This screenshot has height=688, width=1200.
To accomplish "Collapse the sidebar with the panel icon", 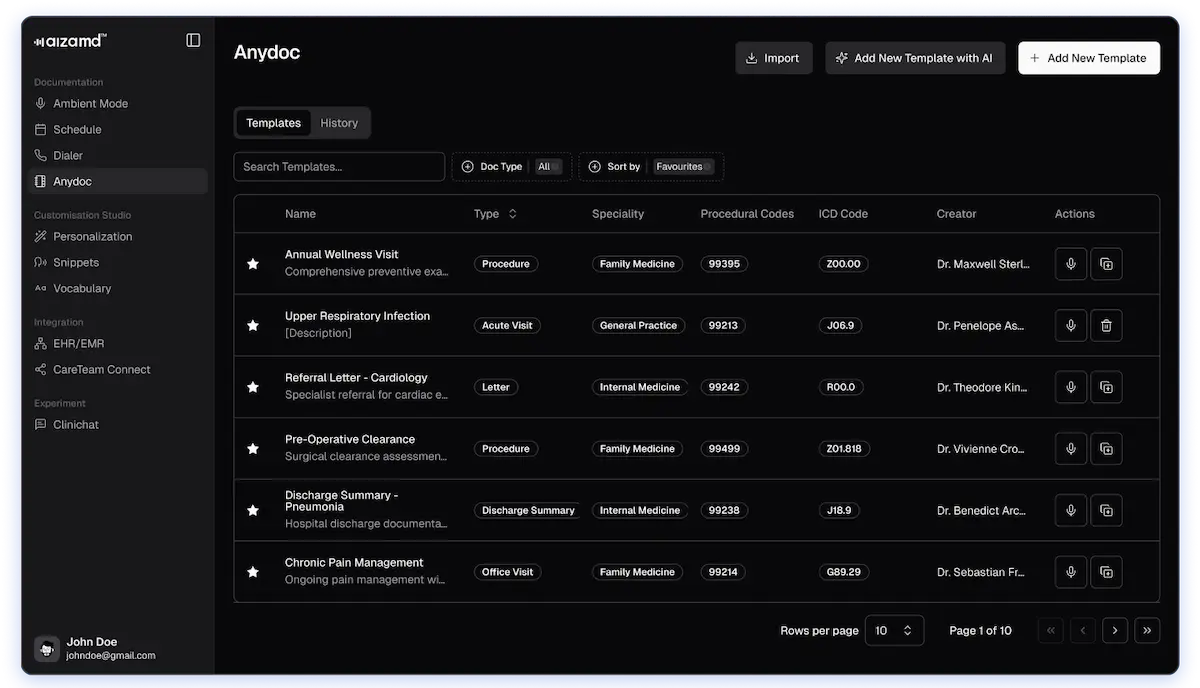I will pyautogui.click(x=193, y=40).
